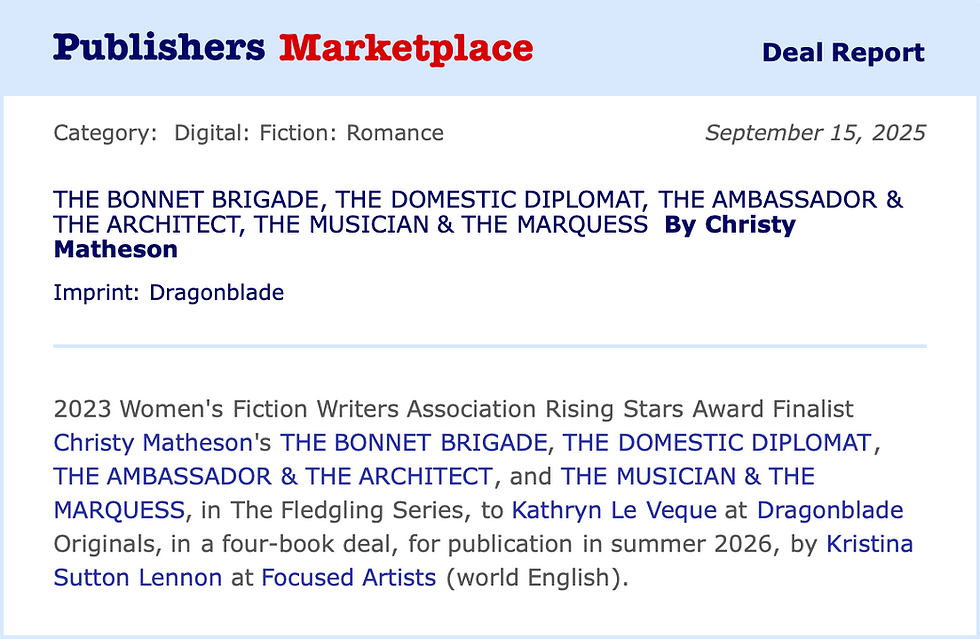Click the horizontal divider under the imprint line
This screenshot has width=980, height=639.
(x=489, y=346)
